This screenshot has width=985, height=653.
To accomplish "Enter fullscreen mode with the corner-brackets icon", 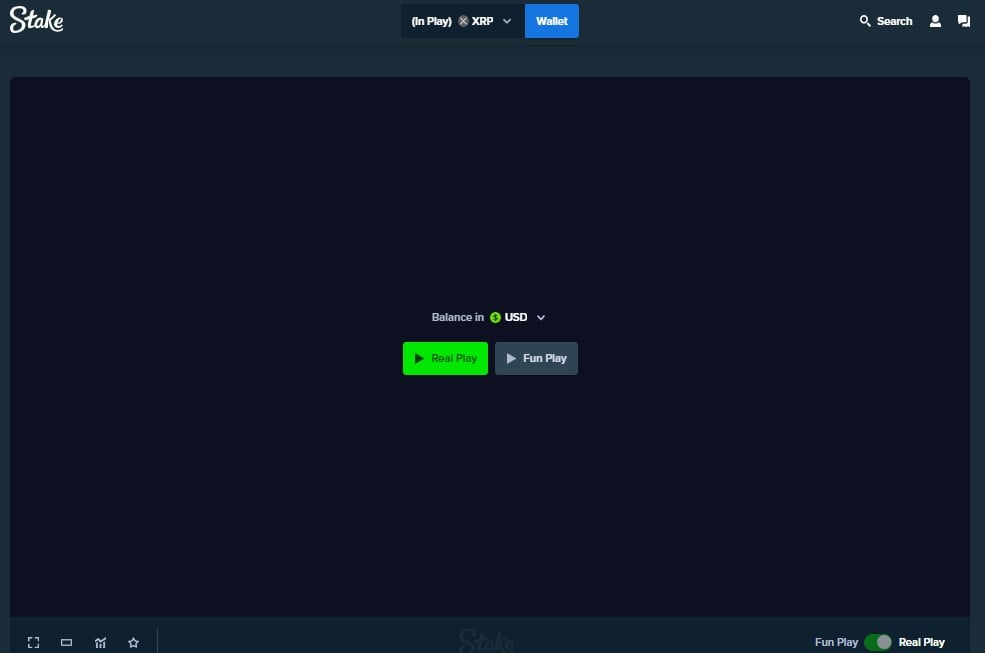I will click(33, 642).
